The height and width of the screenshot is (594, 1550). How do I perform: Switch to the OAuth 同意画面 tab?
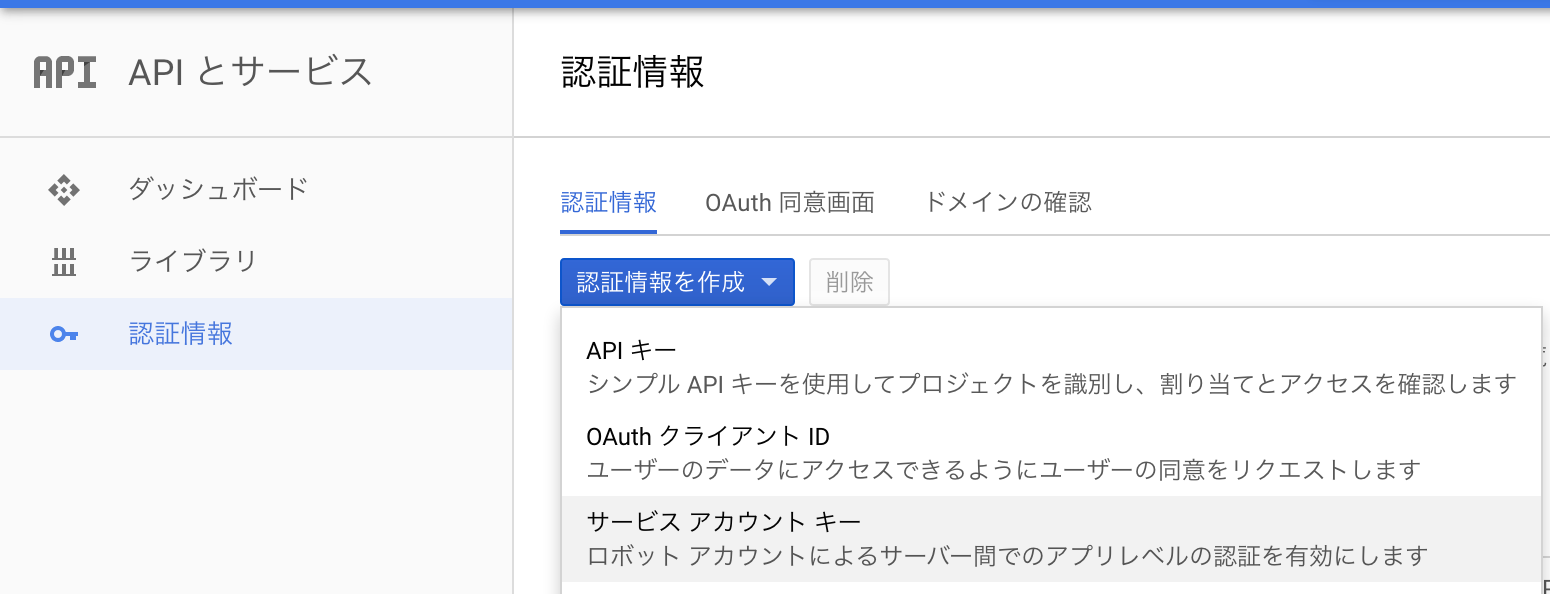(790, 203)
